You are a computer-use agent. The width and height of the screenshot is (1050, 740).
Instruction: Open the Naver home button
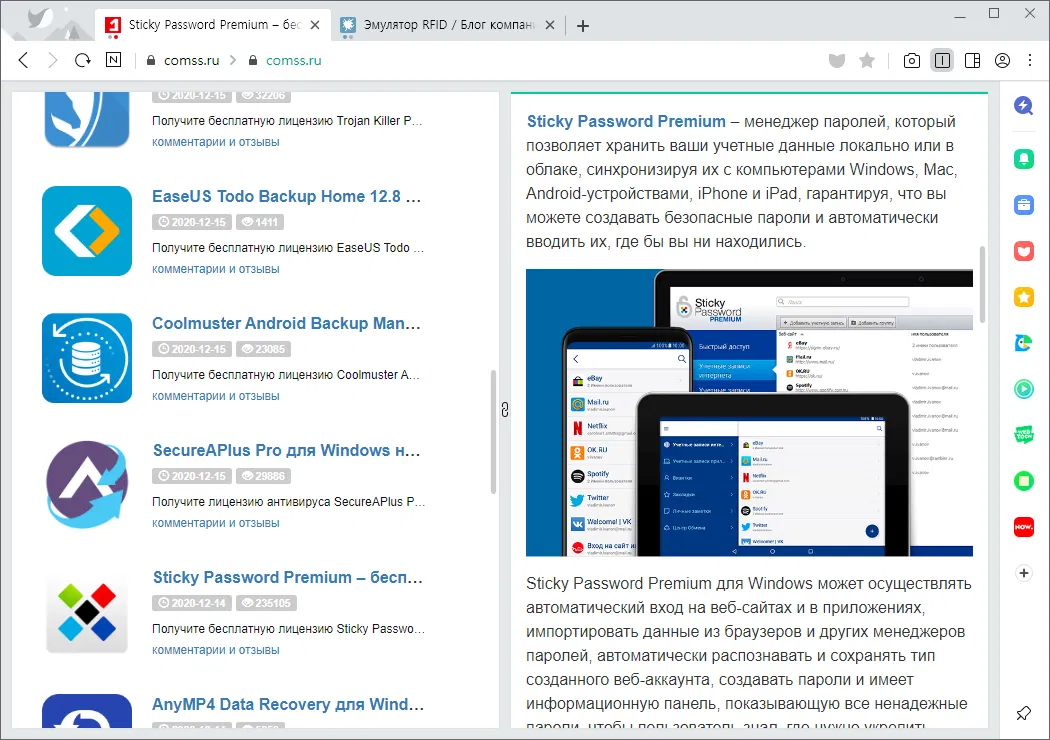coord(114,60)
